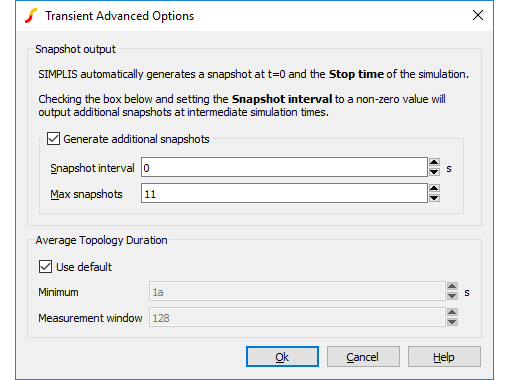Increase Snapshot interval with up arrow

click(x=434, y=162)
